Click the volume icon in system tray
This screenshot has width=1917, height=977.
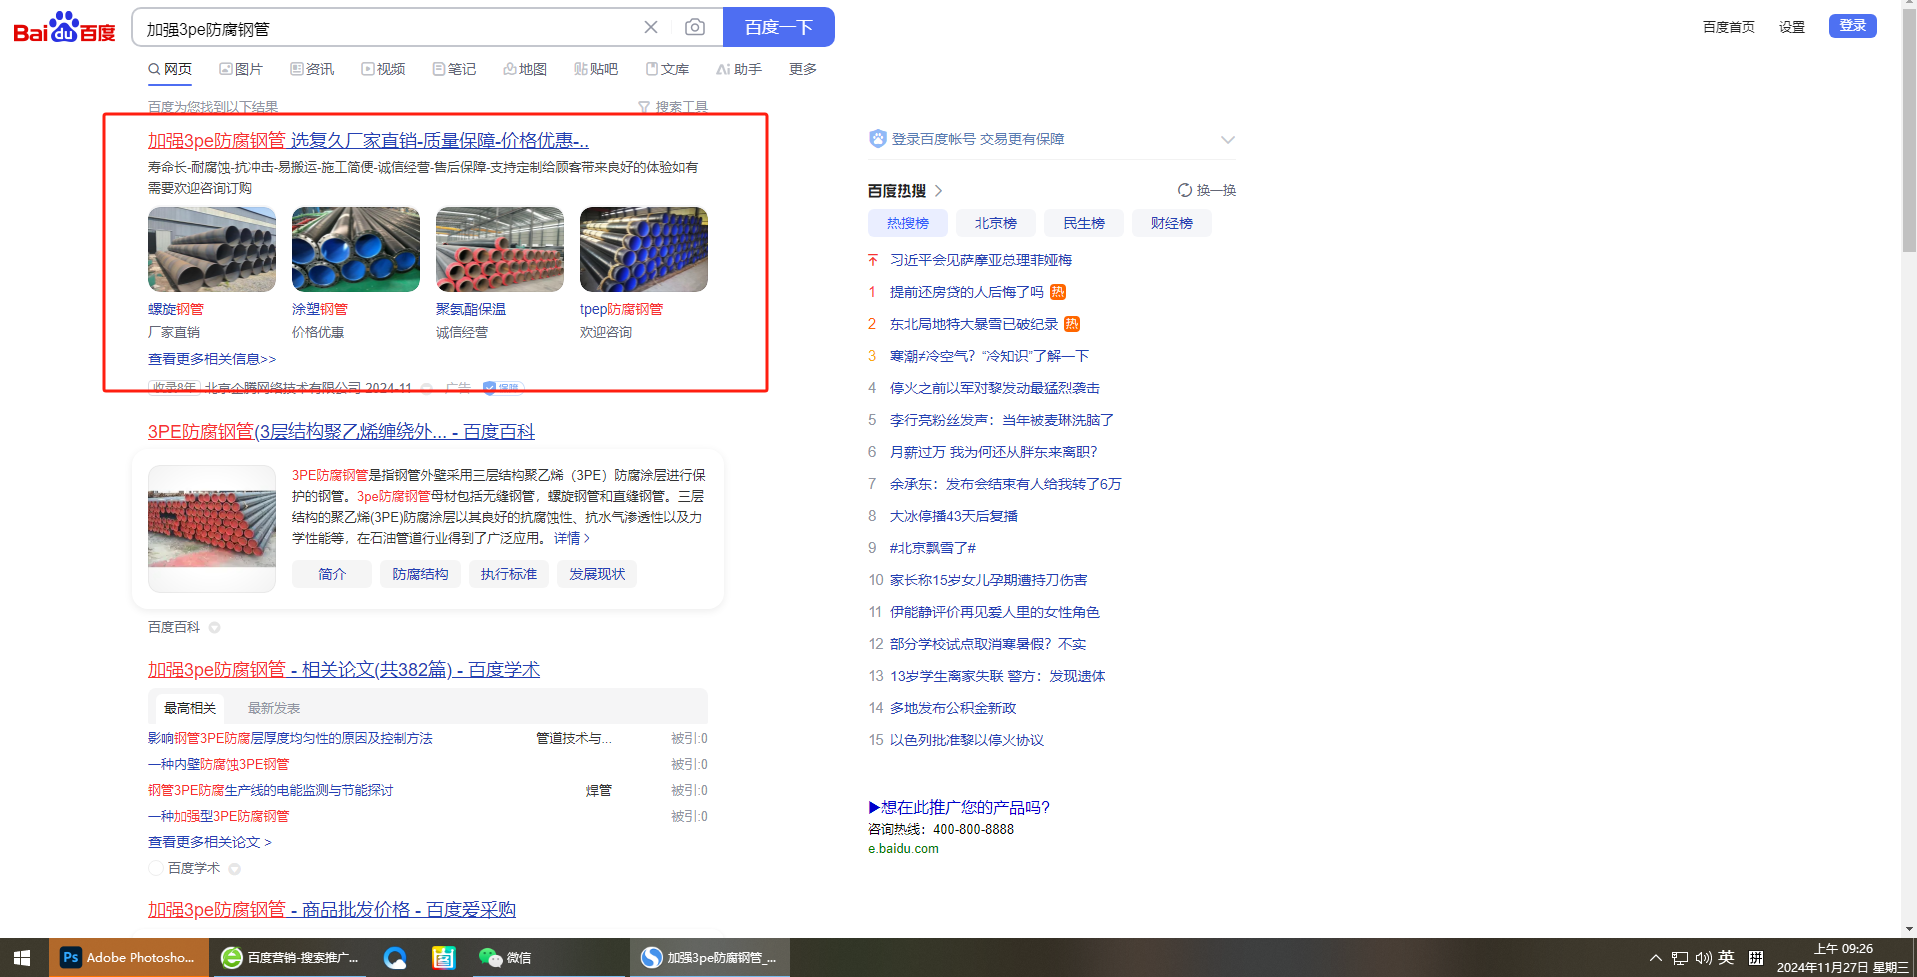point(1703,958)
